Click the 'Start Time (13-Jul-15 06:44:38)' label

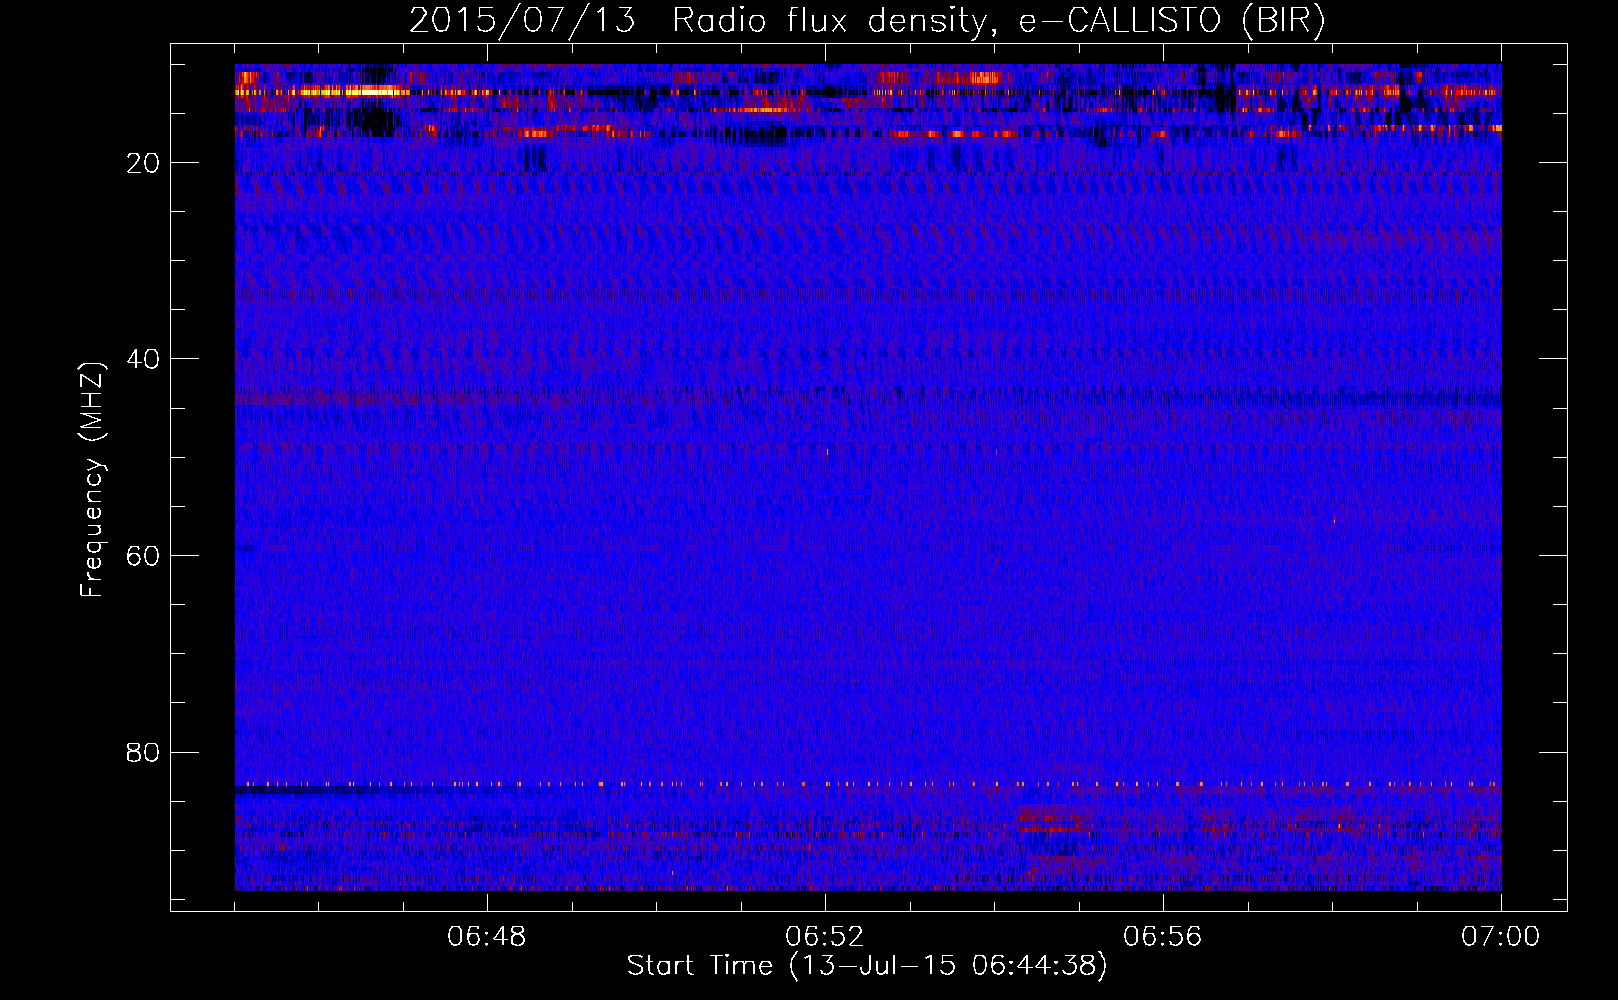867,966
